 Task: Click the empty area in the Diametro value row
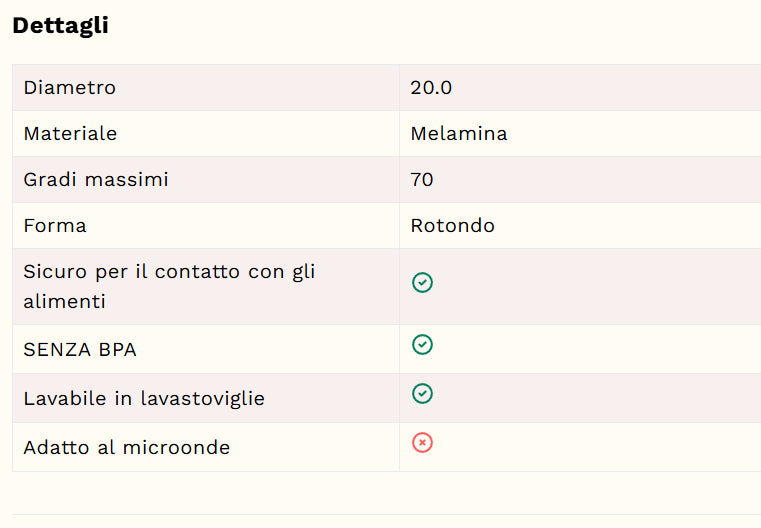(x=607, y=88)
